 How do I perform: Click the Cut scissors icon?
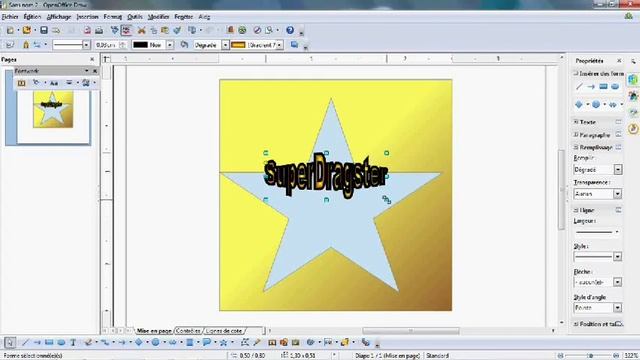click(x=142, y=30)
